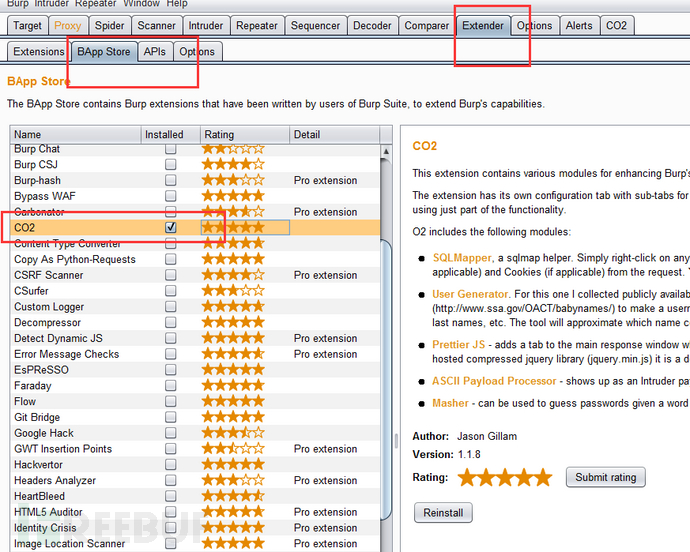Sort the list by Name column header
The width and height of the screenshot is (690, 552).
(x=75, y=134)
